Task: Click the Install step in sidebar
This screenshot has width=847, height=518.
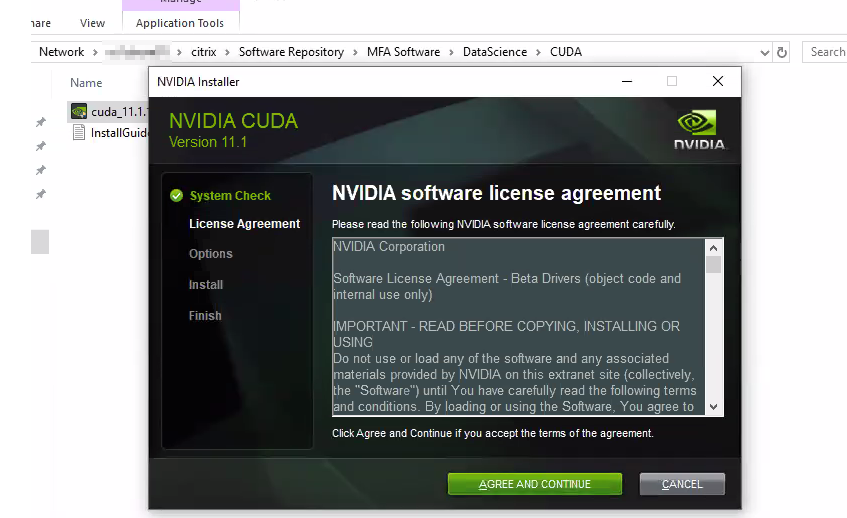Action: point(206,285)
